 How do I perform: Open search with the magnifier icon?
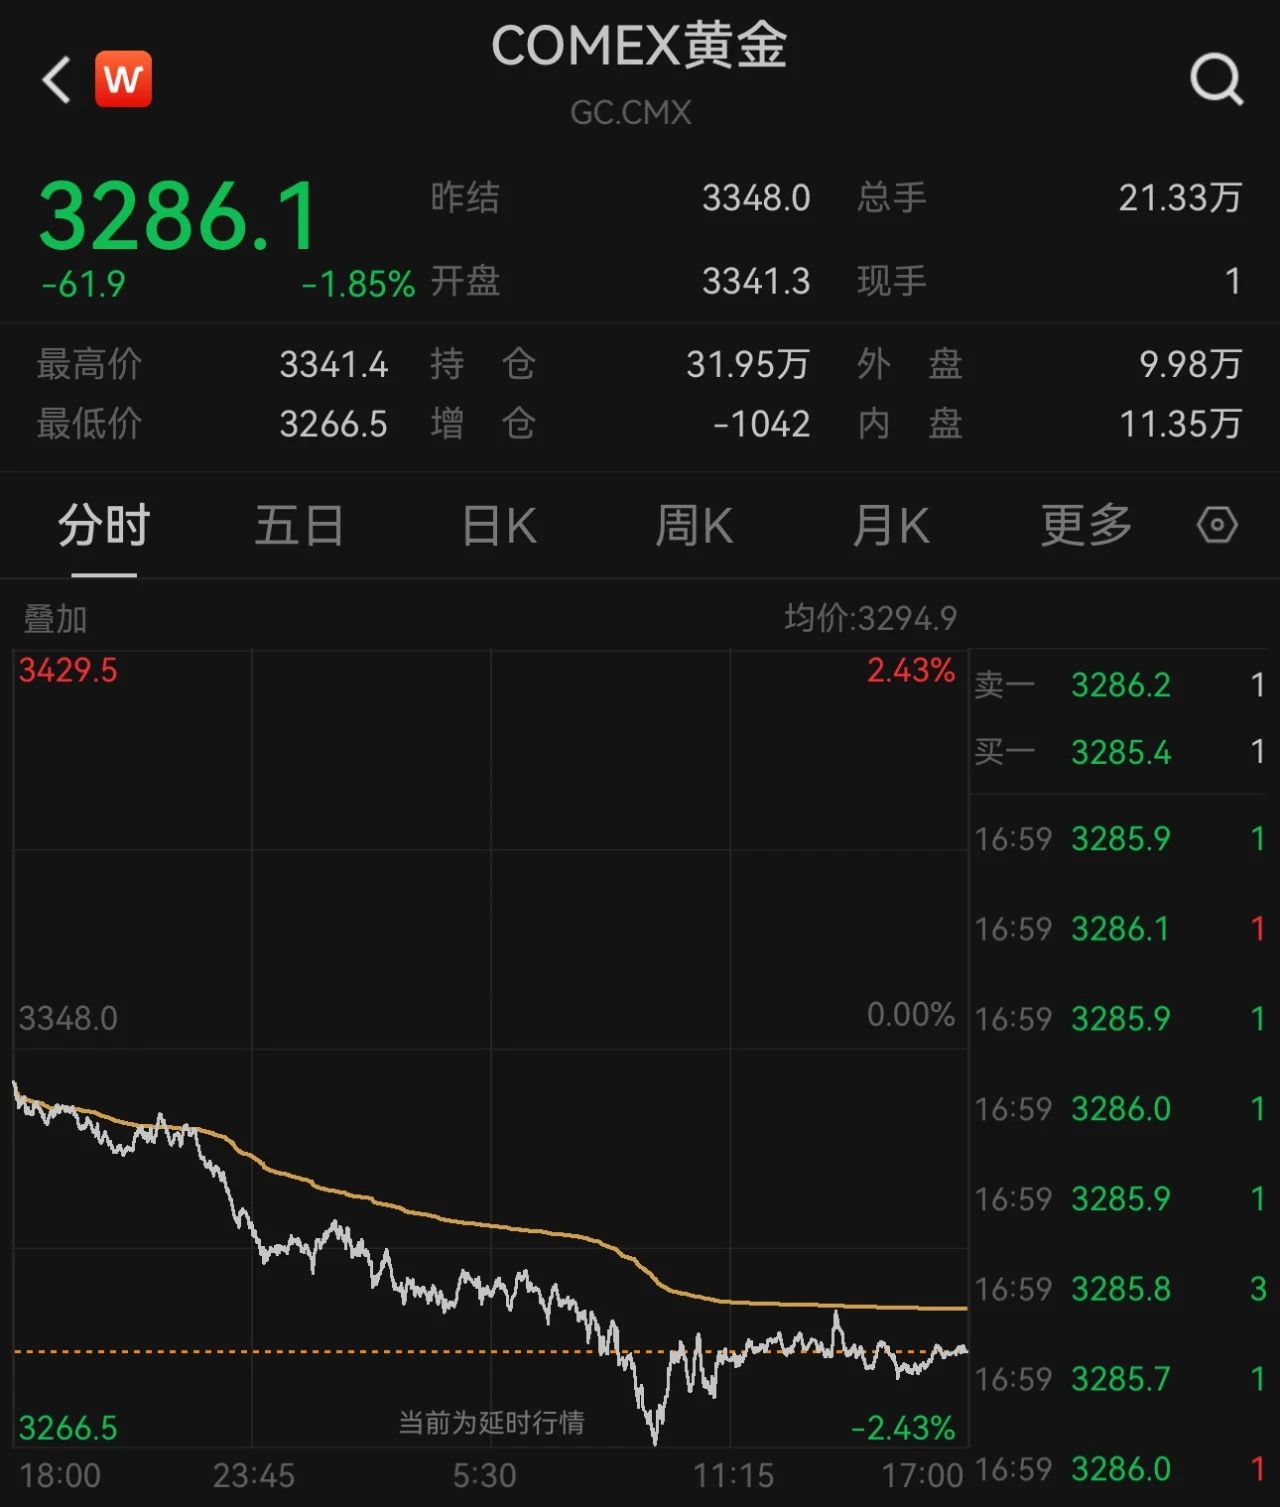1216,79
